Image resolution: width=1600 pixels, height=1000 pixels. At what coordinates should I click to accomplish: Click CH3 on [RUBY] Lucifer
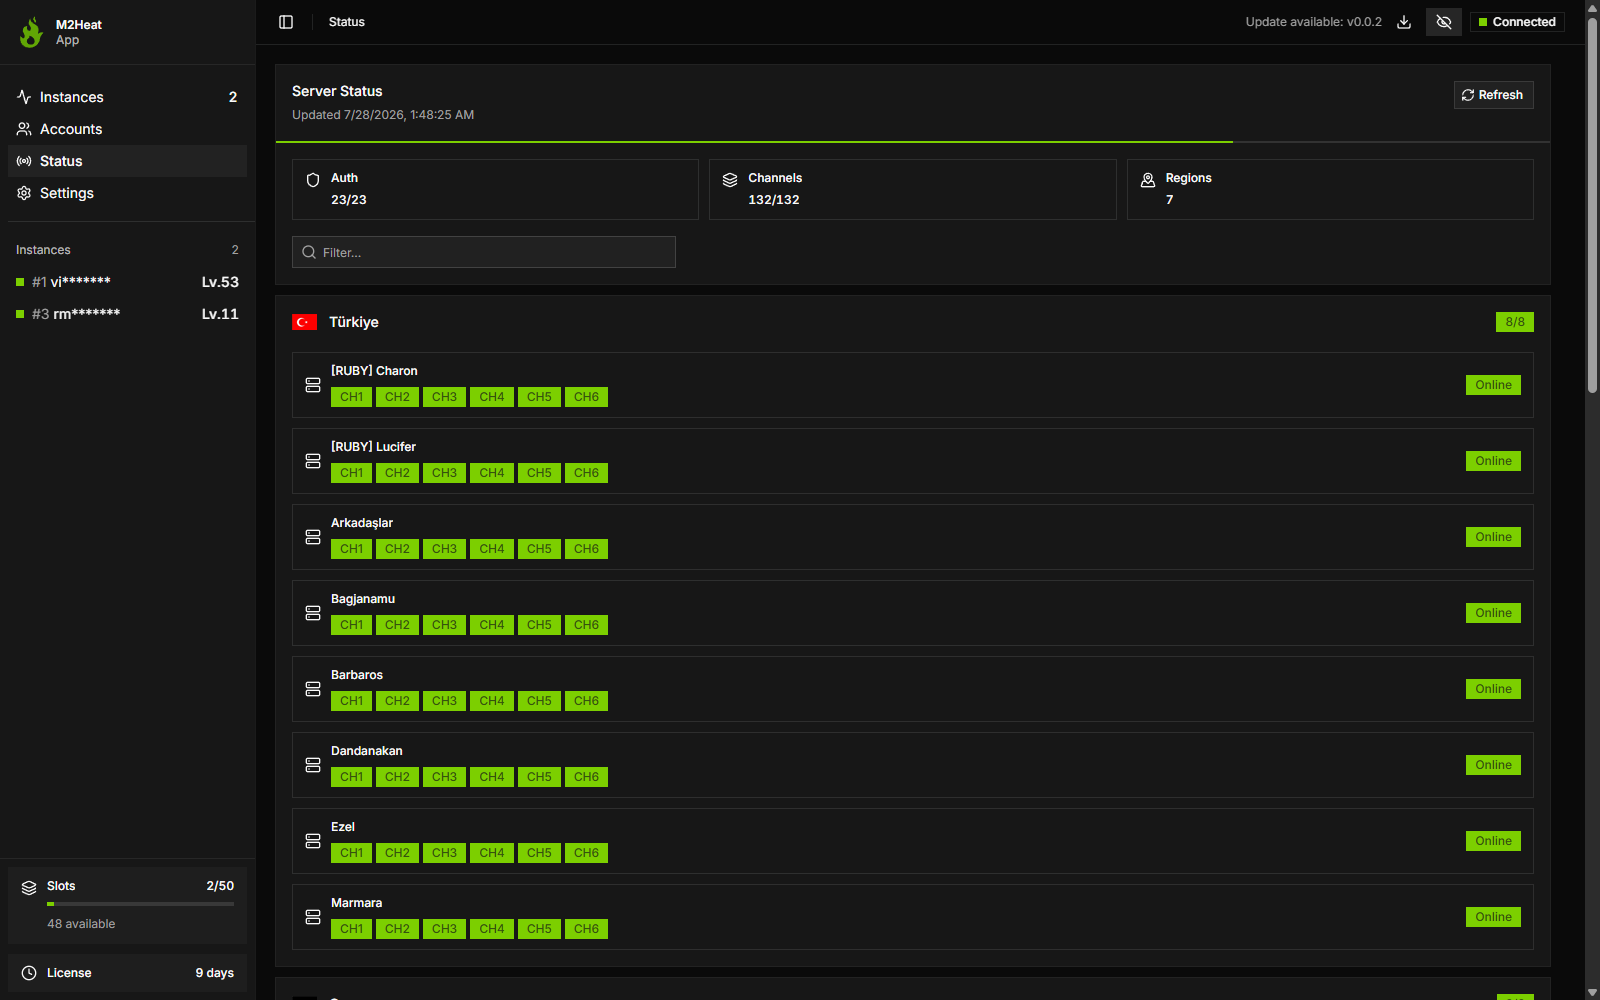(444, 473)
